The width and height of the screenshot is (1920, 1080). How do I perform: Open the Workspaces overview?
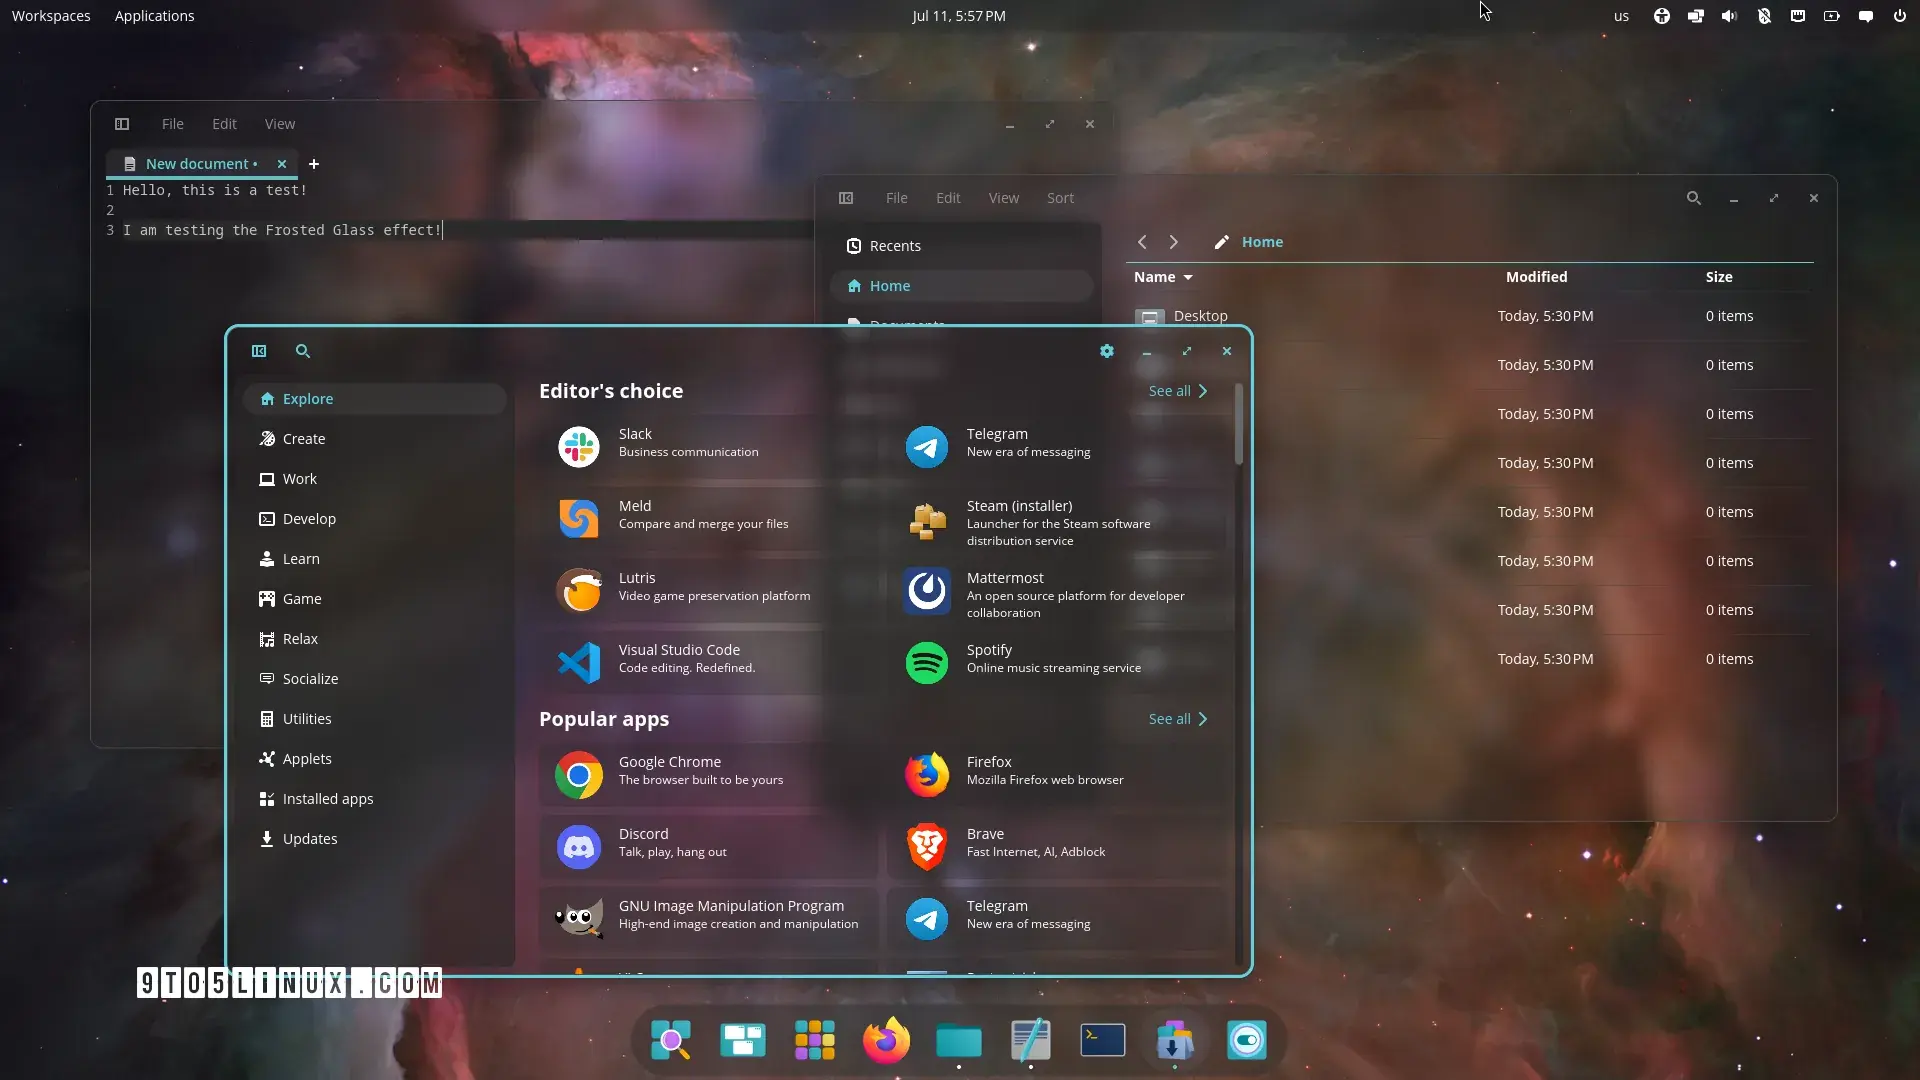pos(51,16)
